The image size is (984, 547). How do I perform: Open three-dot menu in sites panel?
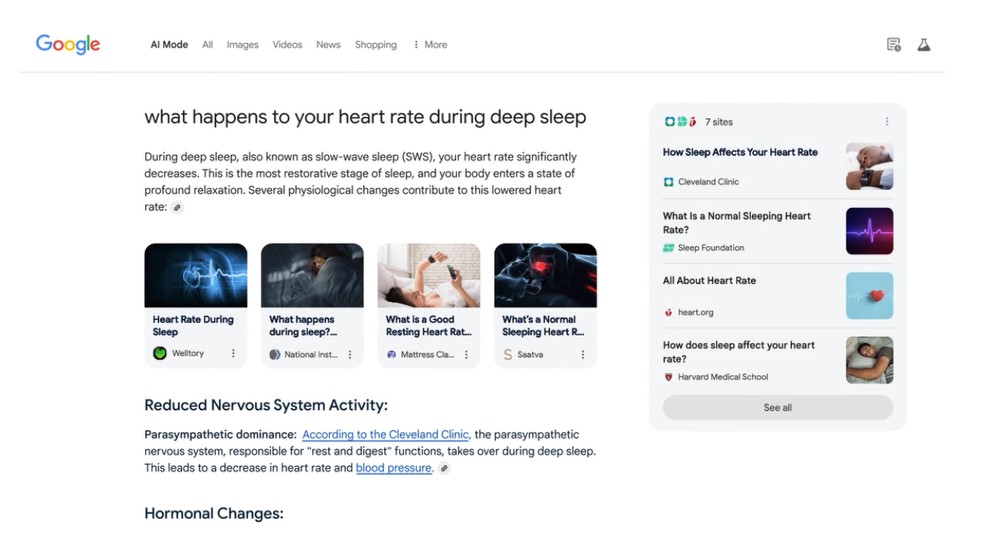886,122
